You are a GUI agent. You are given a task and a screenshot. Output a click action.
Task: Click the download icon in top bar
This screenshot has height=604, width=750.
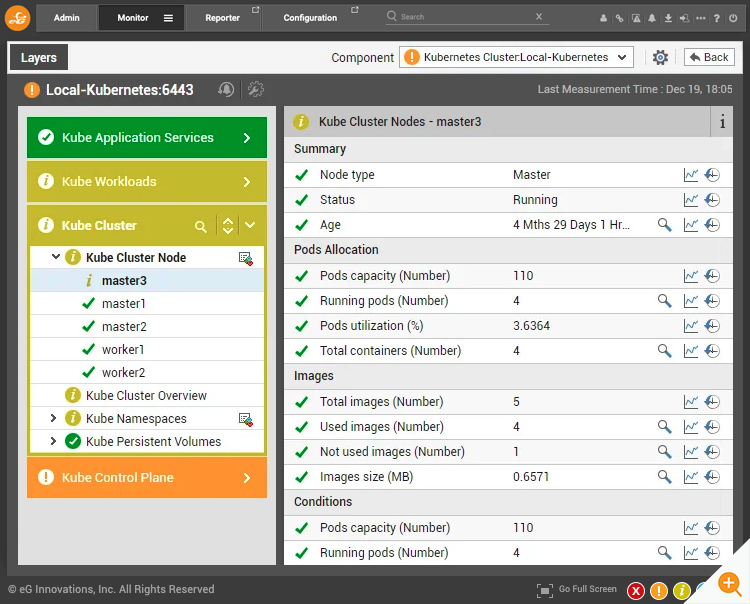click(x=668, y=18)
